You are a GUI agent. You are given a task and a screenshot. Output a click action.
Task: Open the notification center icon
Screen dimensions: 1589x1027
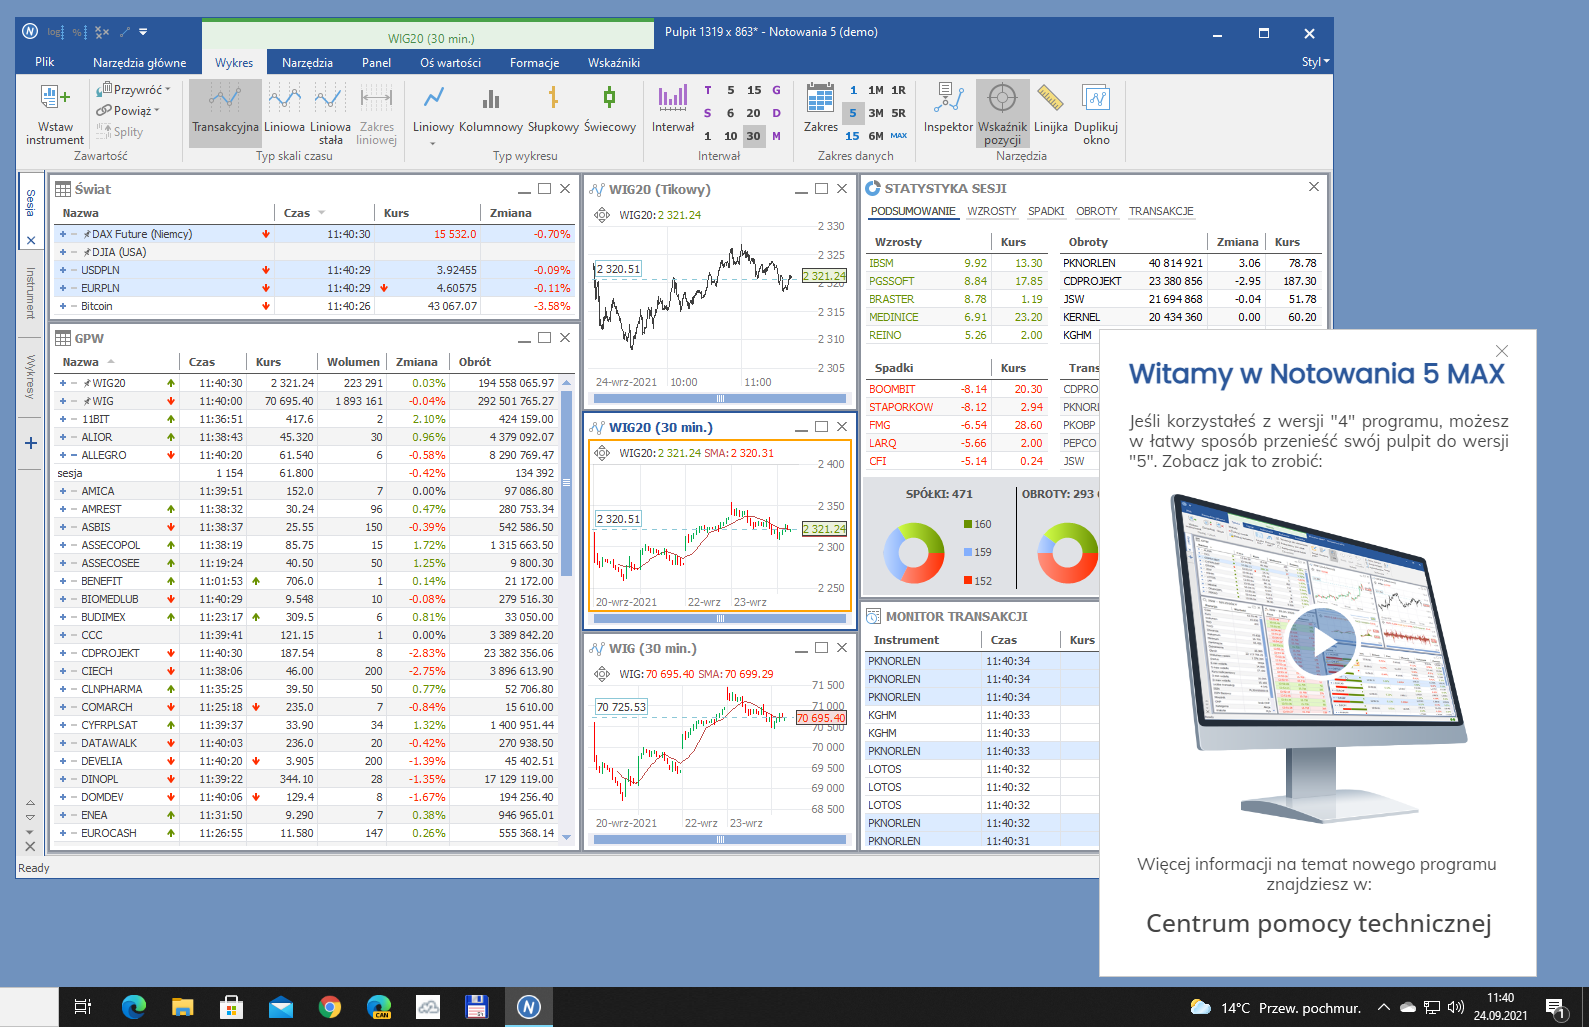pyautogui.click(x=1556, y=1007)
